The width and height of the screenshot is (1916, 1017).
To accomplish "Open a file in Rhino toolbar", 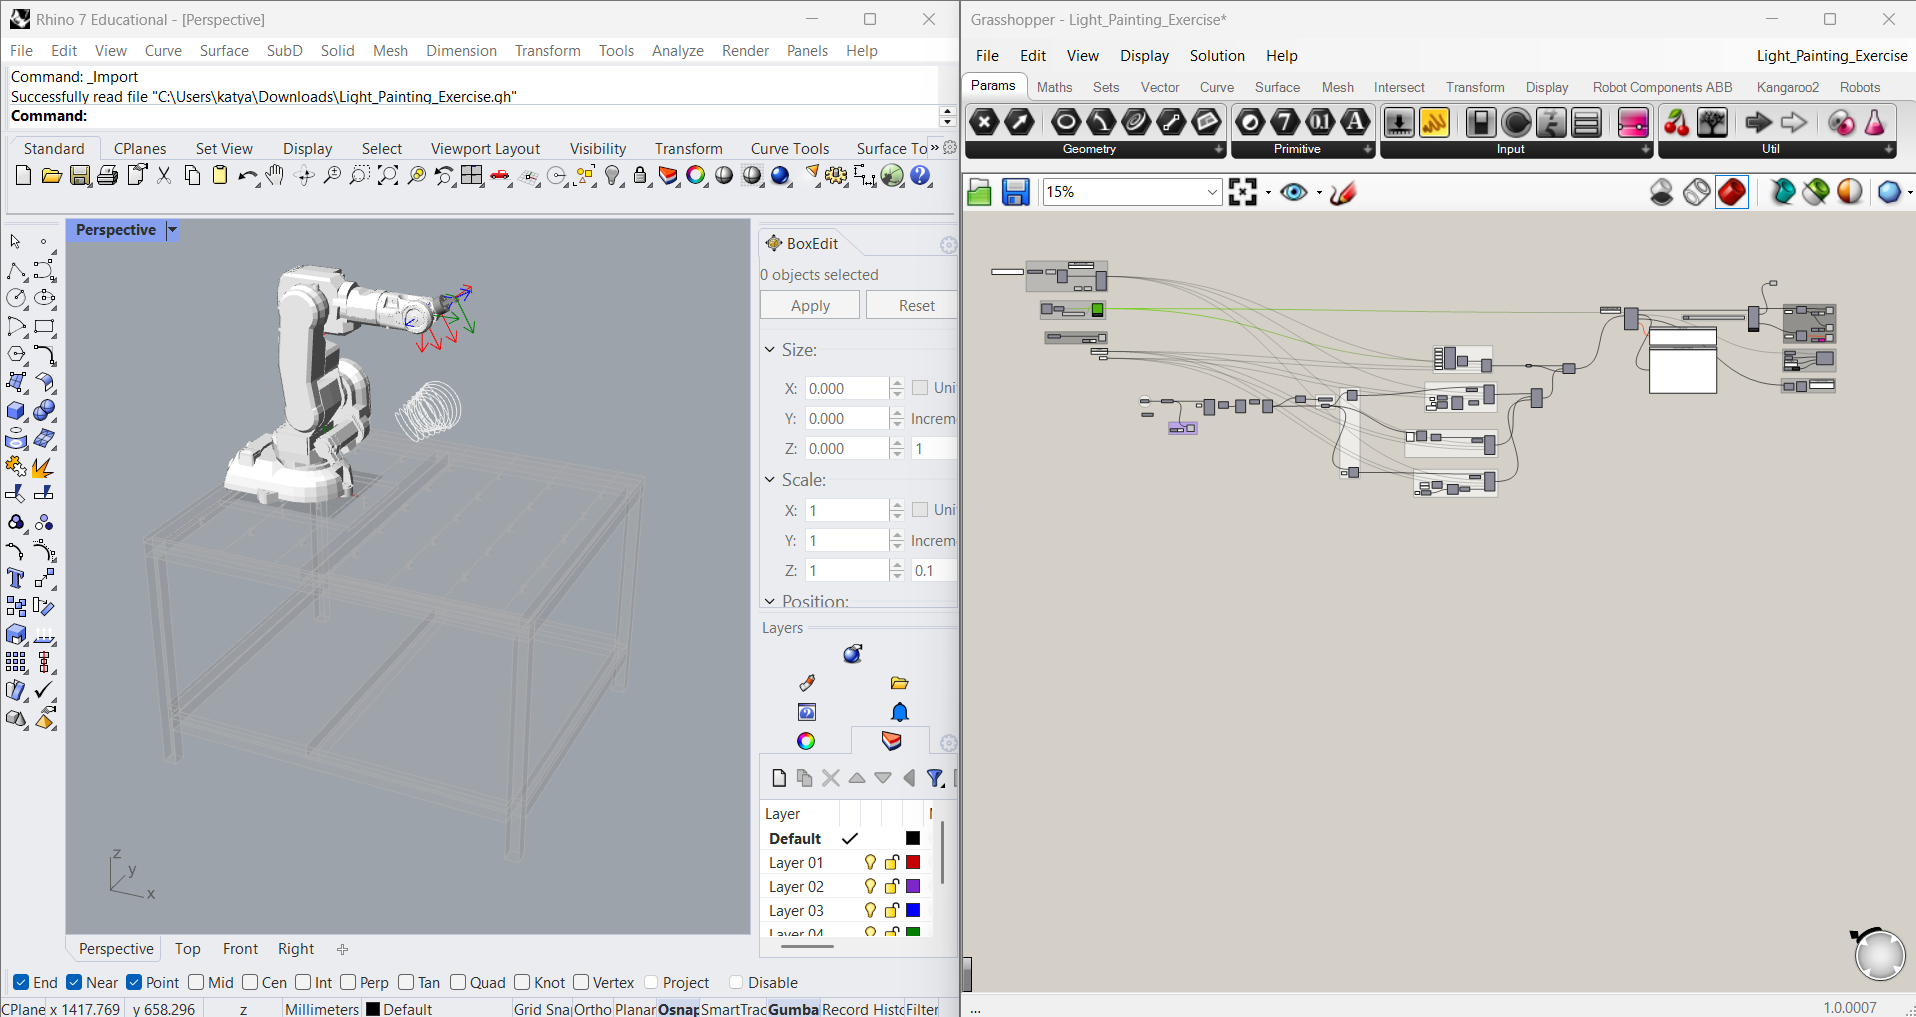I will pyautogui.click(x=51, y=176).
